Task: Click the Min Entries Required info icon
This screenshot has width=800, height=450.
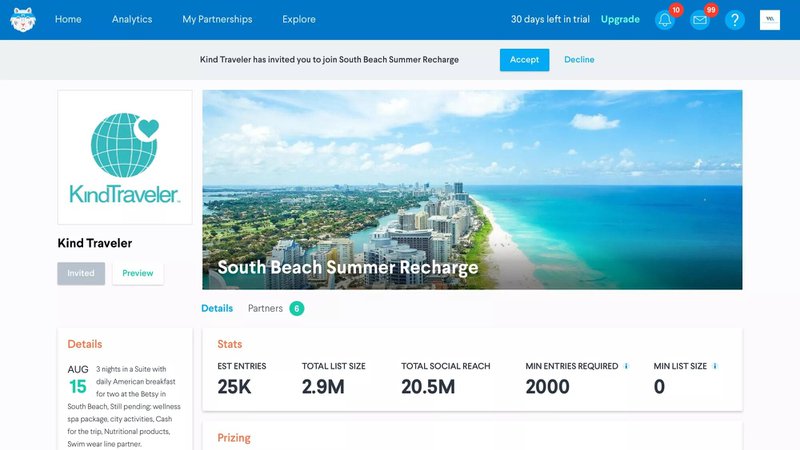Action: click(627, 366)
